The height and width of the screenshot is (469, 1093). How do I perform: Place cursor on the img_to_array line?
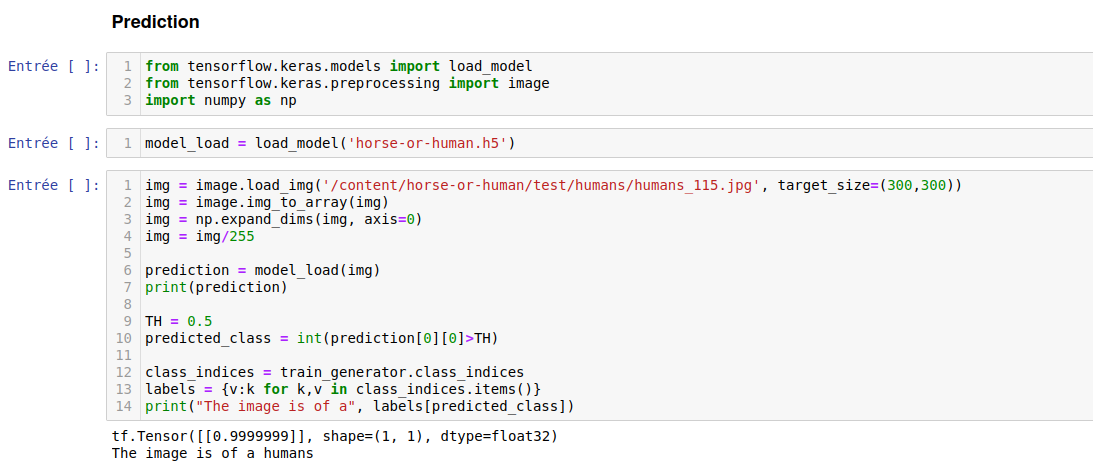tap(267, 202)
